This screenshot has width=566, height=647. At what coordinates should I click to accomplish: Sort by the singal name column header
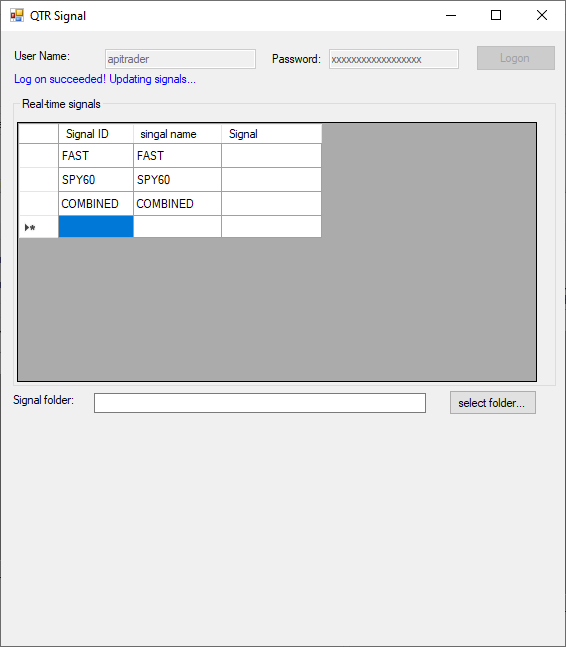[177, 134]
